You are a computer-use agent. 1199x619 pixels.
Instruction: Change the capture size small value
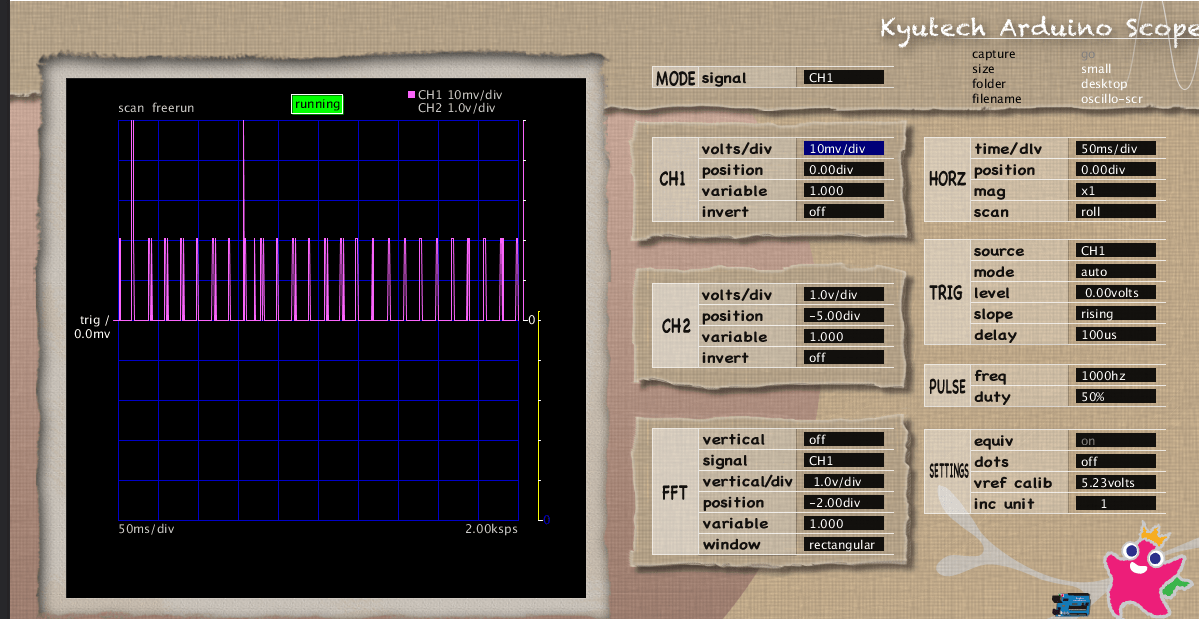pyautogui.click(x=1096, y=69)
